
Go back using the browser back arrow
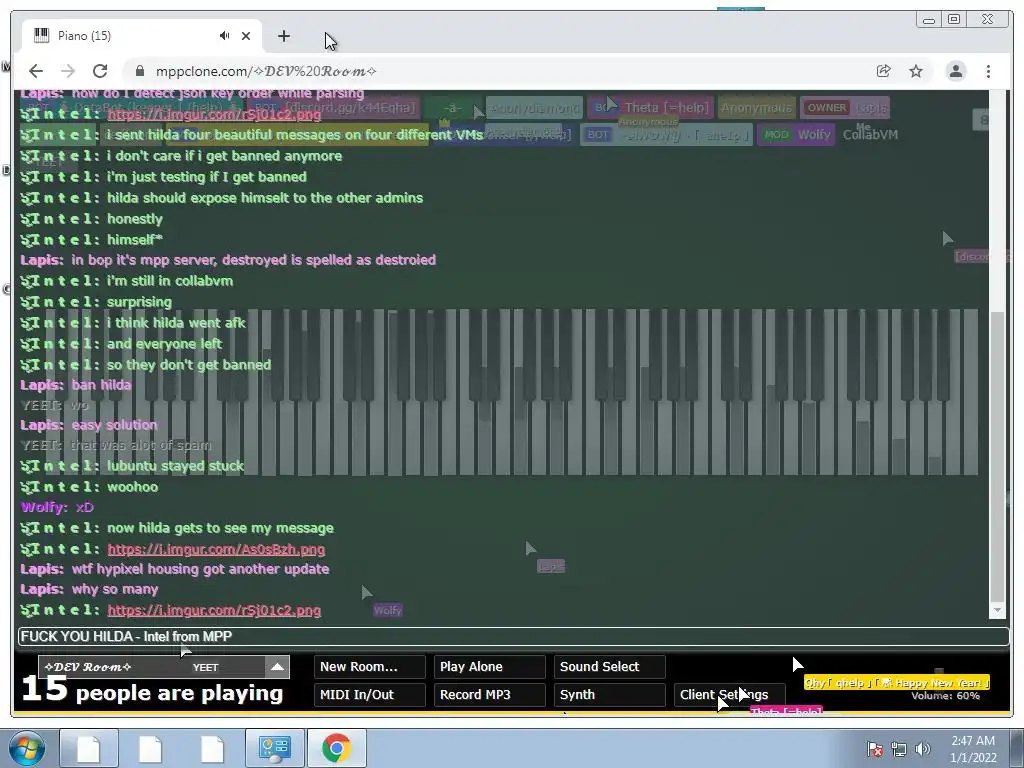[x=36, y=71]
